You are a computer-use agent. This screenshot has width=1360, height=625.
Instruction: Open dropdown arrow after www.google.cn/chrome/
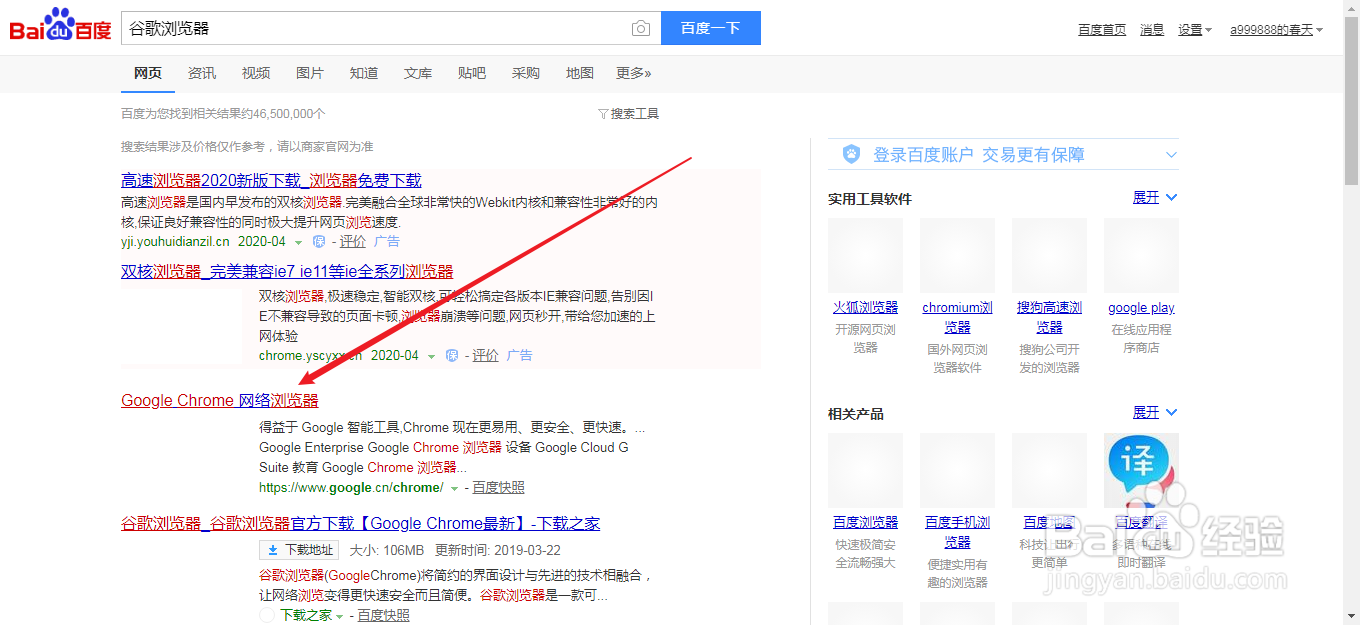coord(454,489)
